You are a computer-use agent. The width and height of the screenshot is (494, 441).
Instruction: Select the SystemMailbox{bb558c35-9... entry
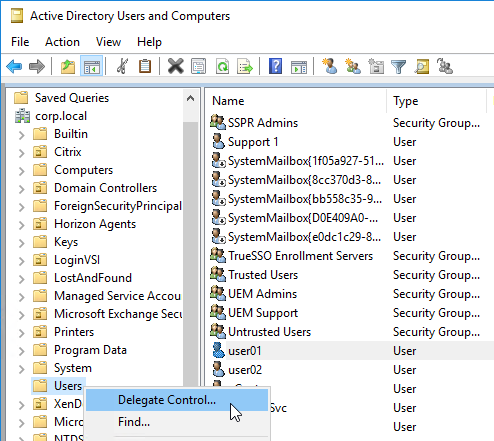[x=305, y=199]
